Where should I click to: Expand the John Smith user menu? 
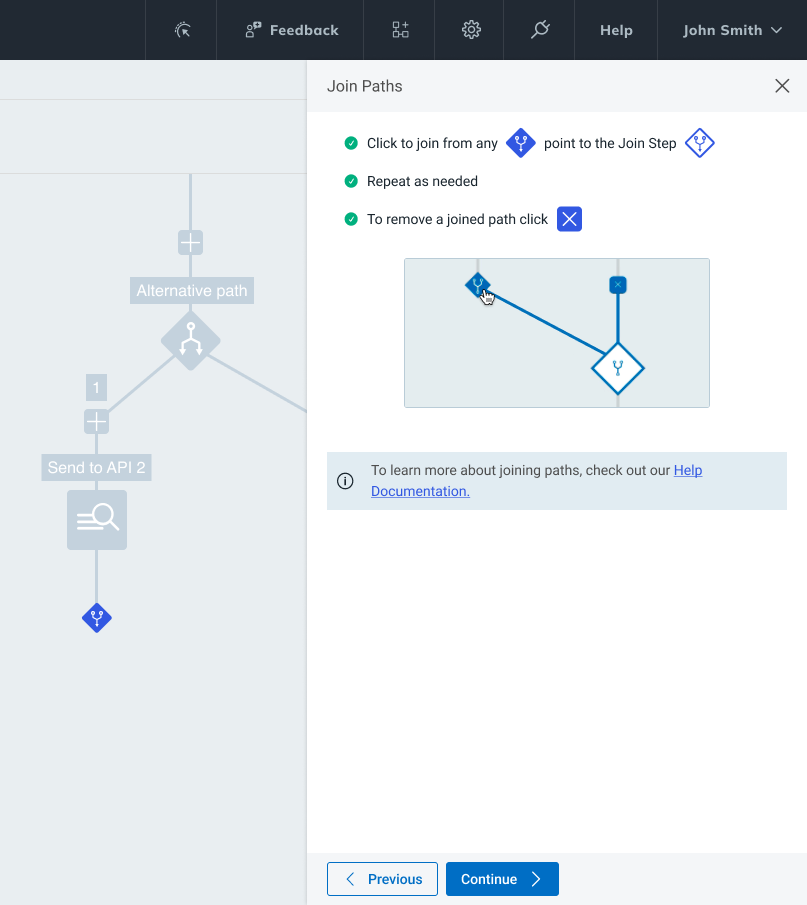pos(732,30)
